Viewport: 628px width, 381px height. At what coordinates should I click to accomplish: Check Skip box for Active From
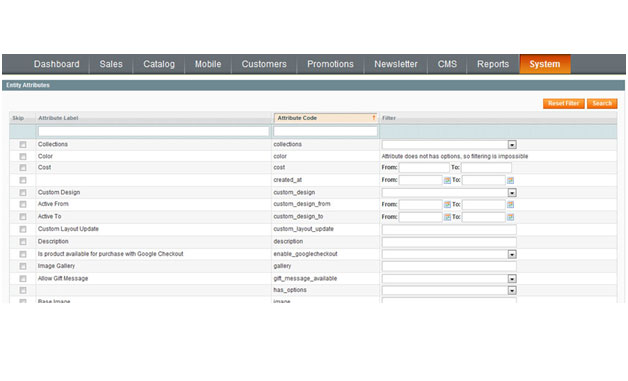(23, 204)
